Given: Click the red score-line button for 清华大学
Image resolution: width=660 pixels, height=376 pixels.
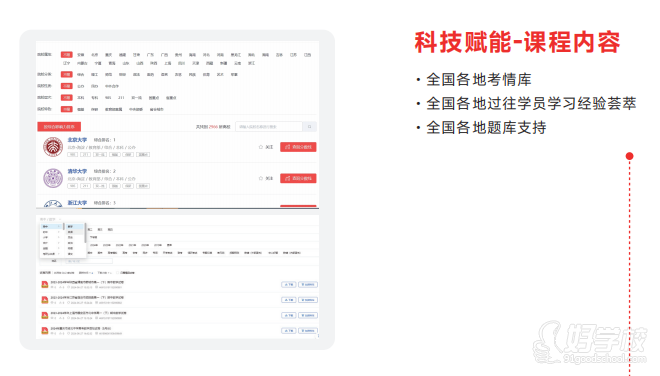Looking at the screenshot, I should pos(298,179).
